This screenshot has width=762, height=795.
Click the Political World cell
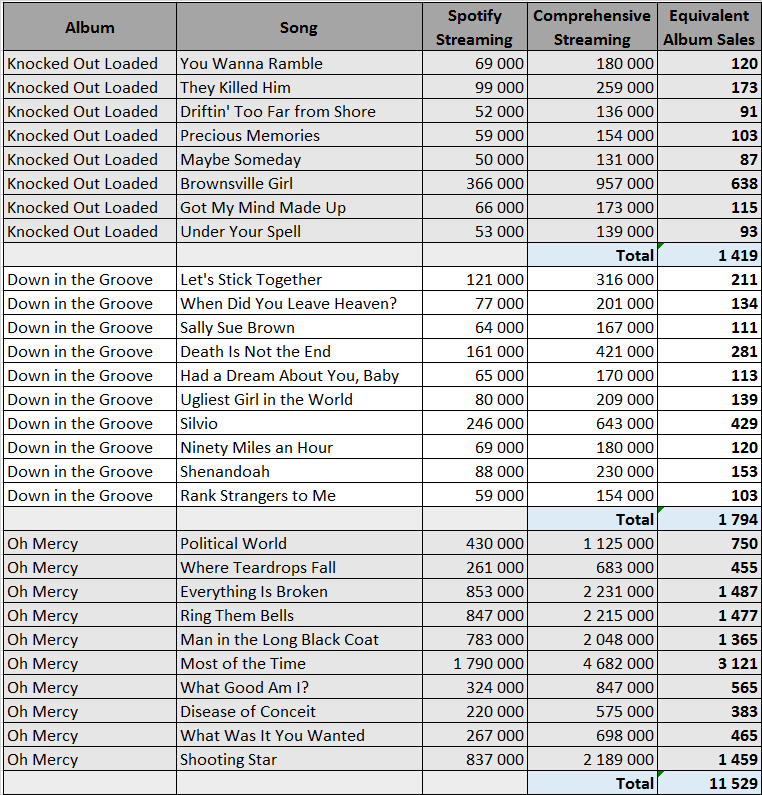point(299,543)
